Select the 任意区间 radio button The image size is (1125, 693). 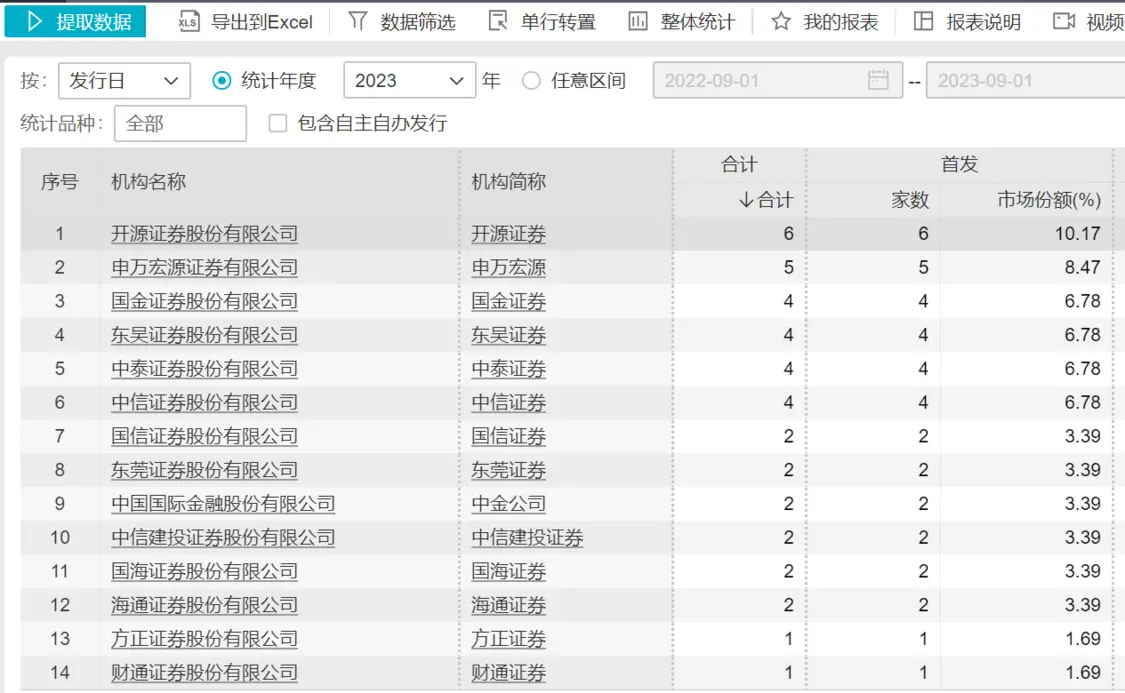tap(531, 80)
